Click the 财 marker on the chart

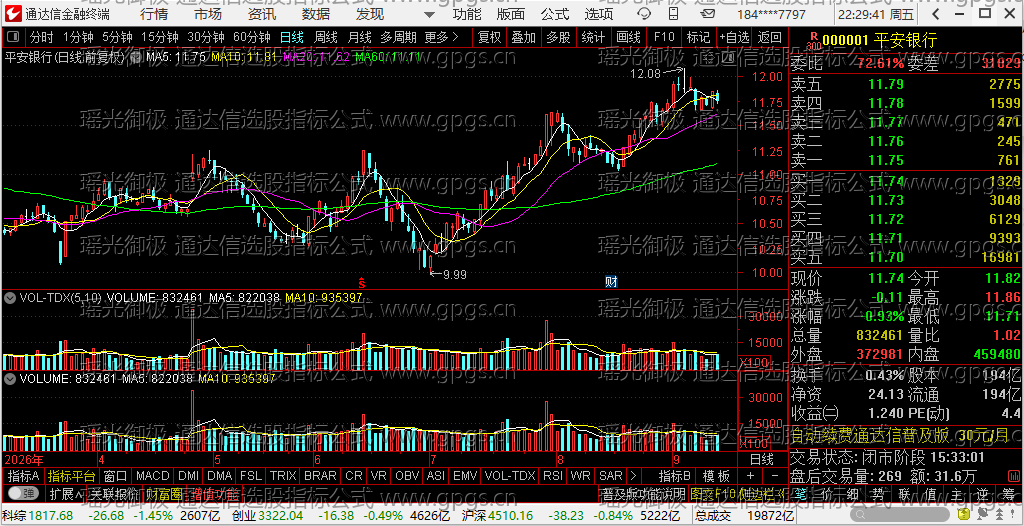[x=611, y=282]
